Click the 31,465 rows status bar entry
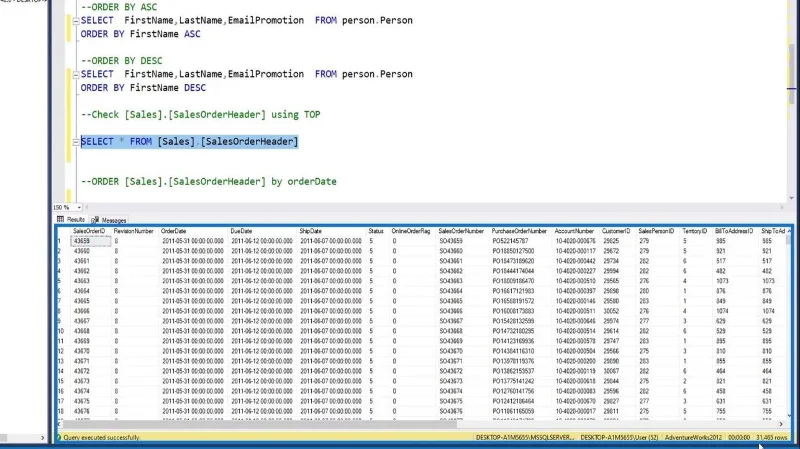 (772, 437)
